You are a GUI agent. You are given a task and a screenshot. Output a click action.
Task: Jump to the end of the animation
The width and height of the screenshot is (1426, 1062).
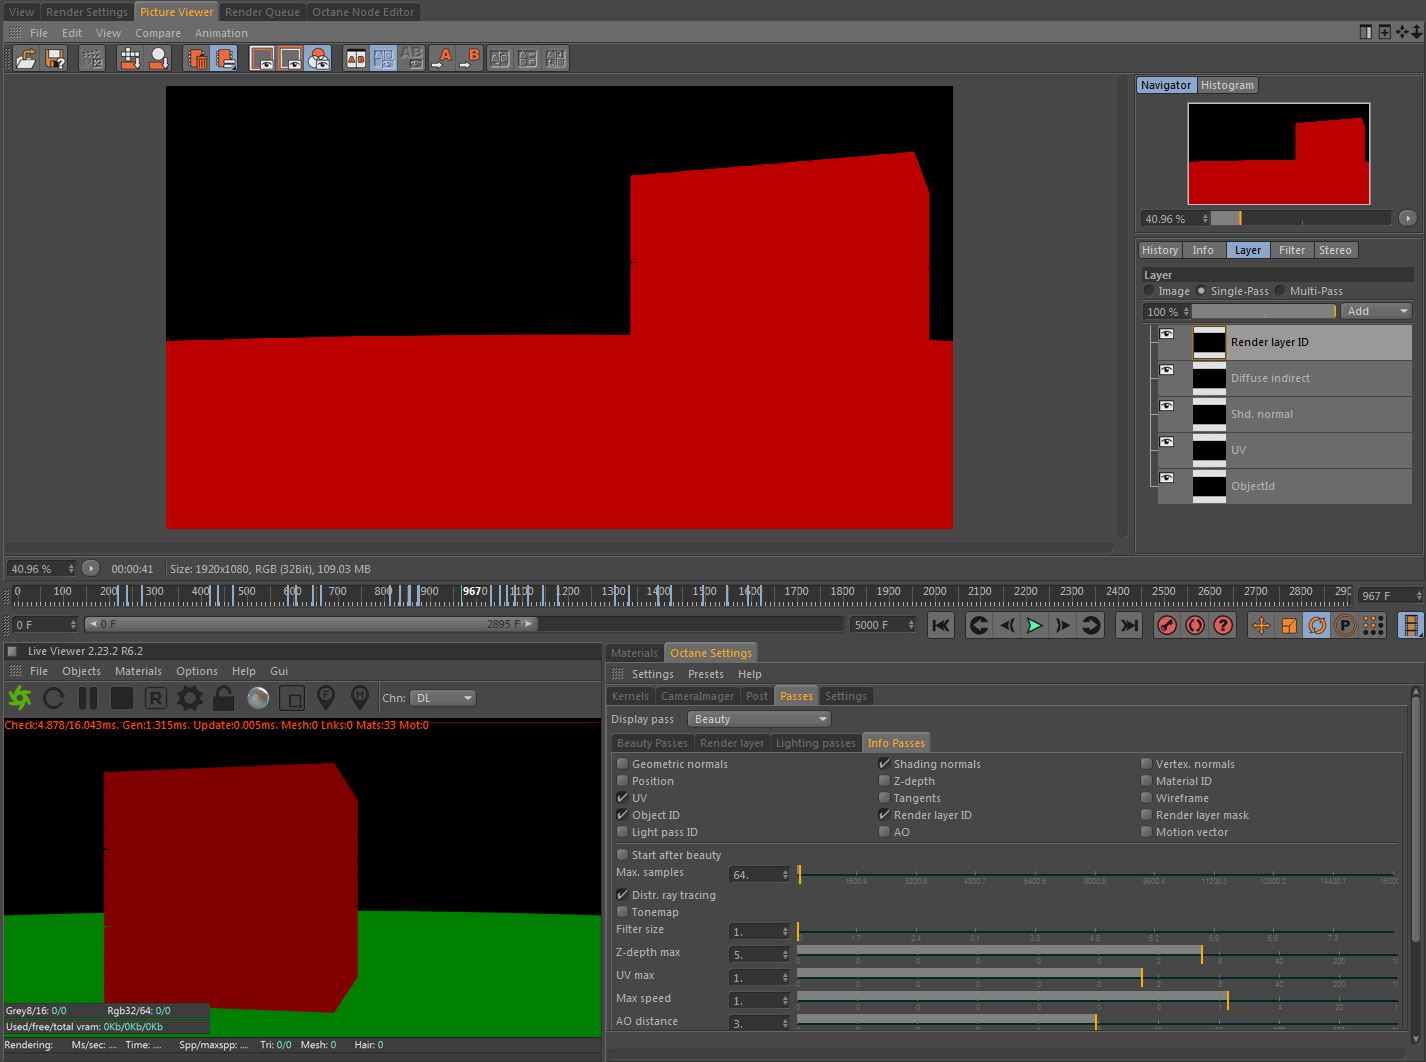coord(1129,625)
